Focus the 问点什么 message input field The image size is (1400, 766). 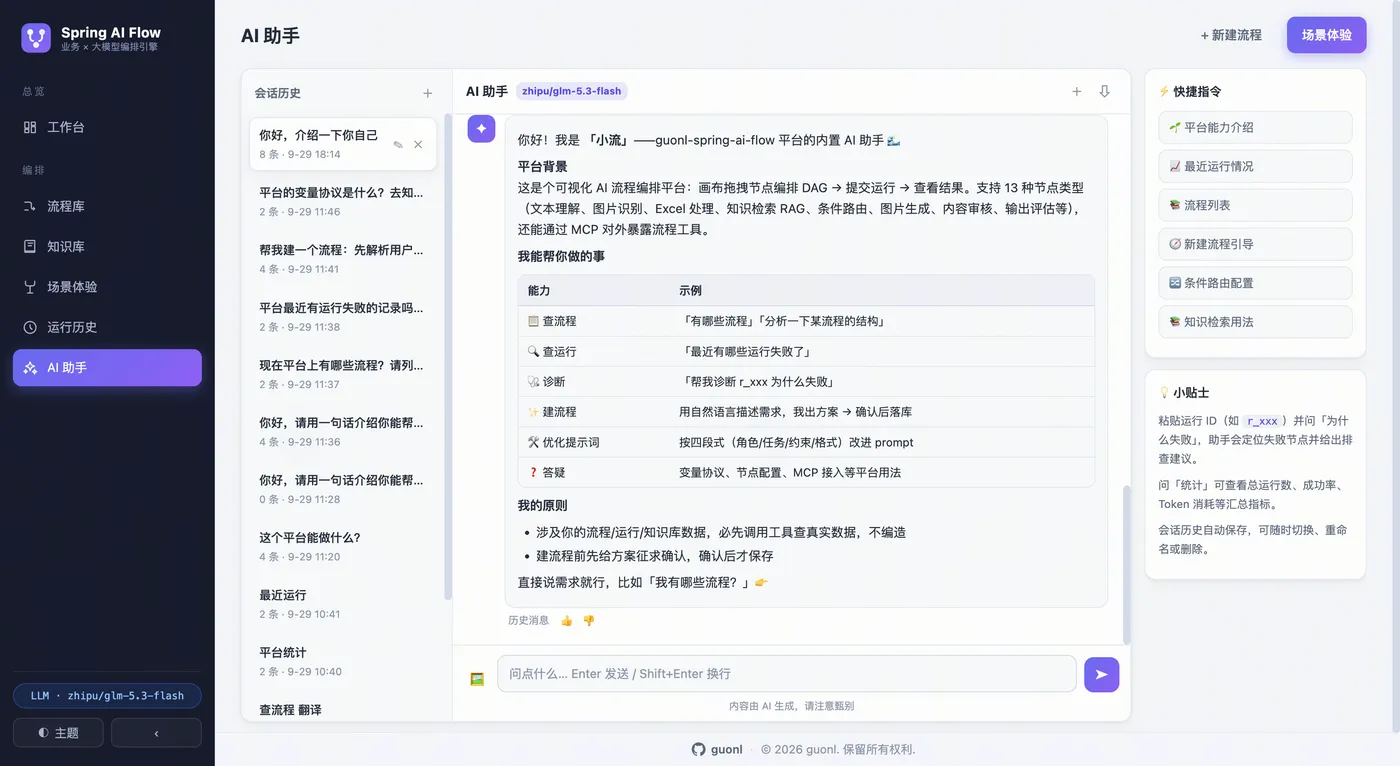(787, 674)
